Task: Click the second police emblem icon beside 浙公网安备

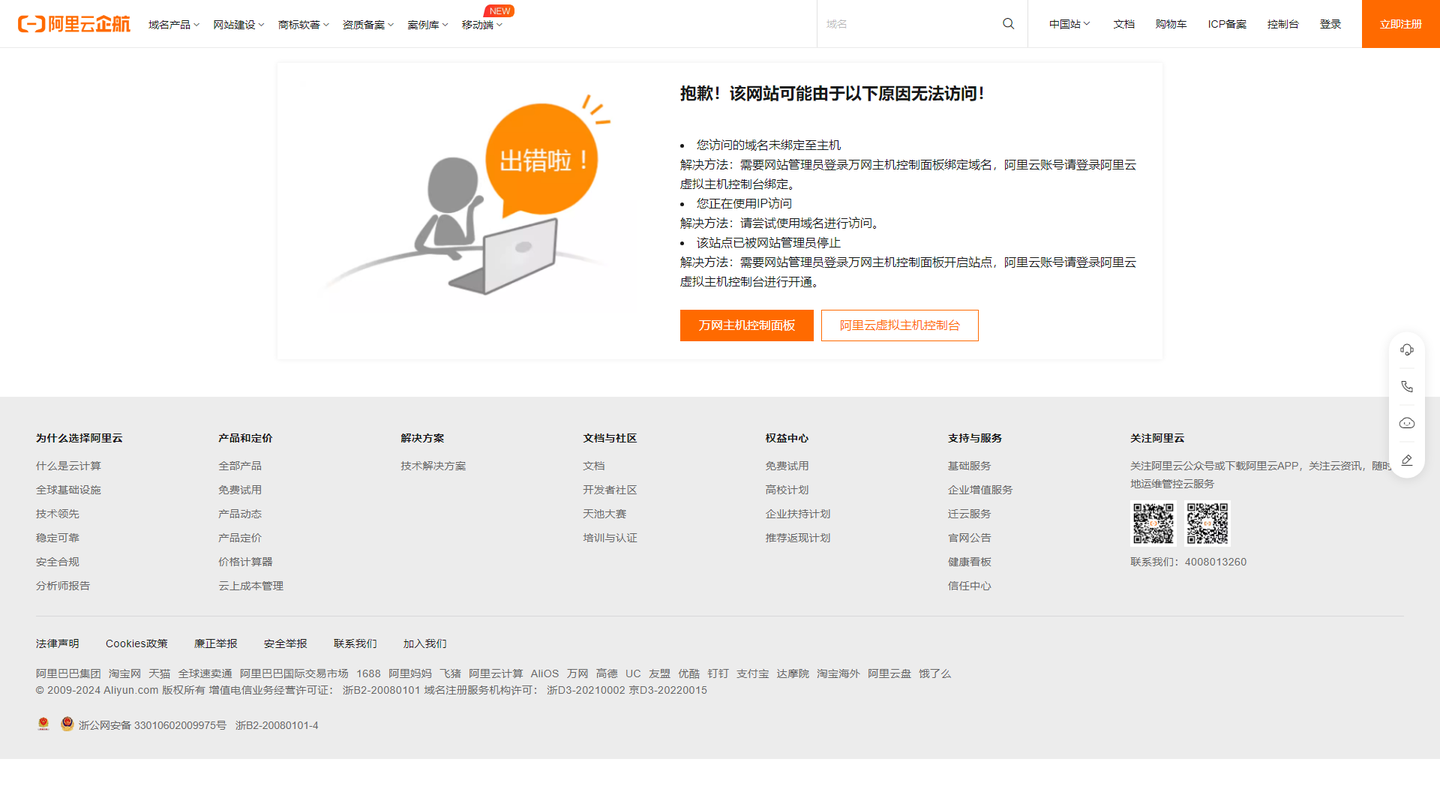Action: tap(67, 724)
